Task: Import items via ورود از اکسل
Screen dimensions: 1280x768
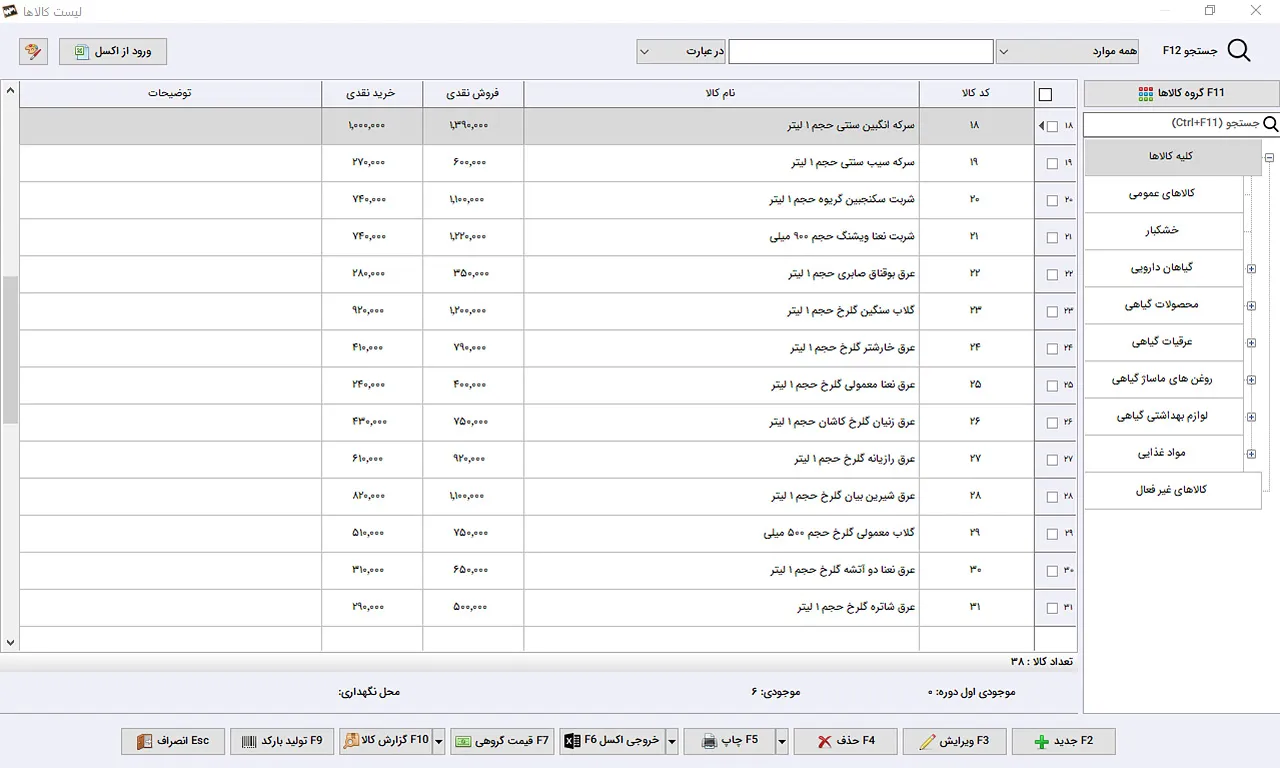Action: pyautogui.click(x=113, y=51)
